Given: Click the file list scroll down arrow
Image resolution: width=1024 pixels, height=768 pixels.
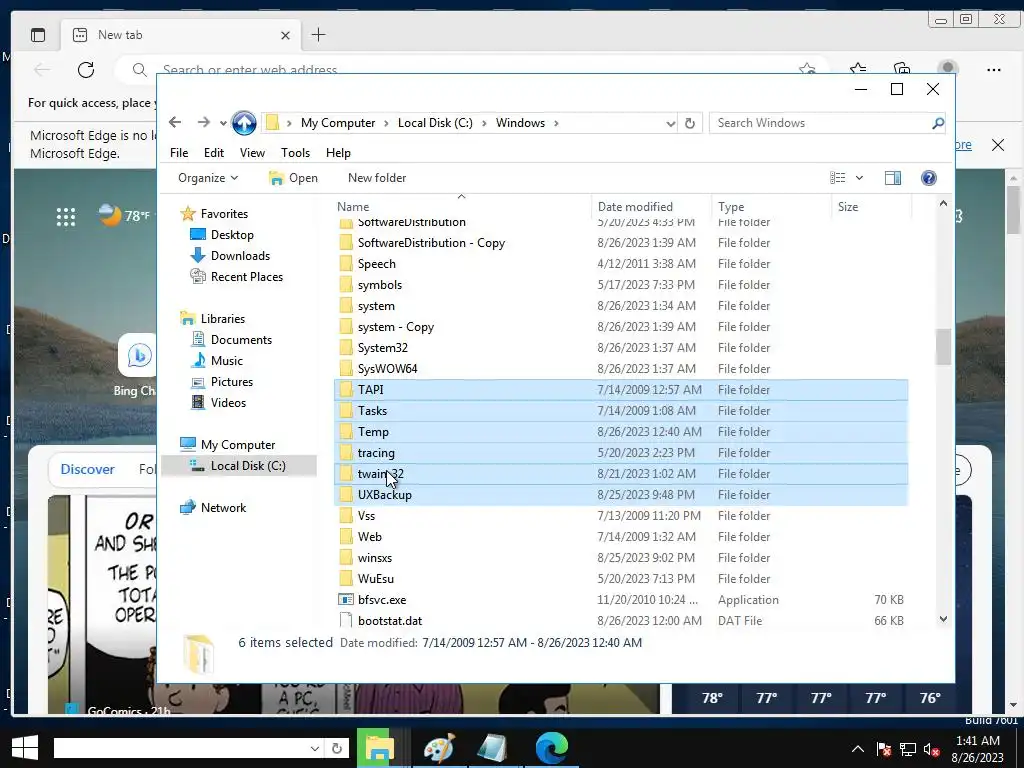Looking at the screenshot, I should click(x=943, y=618).
